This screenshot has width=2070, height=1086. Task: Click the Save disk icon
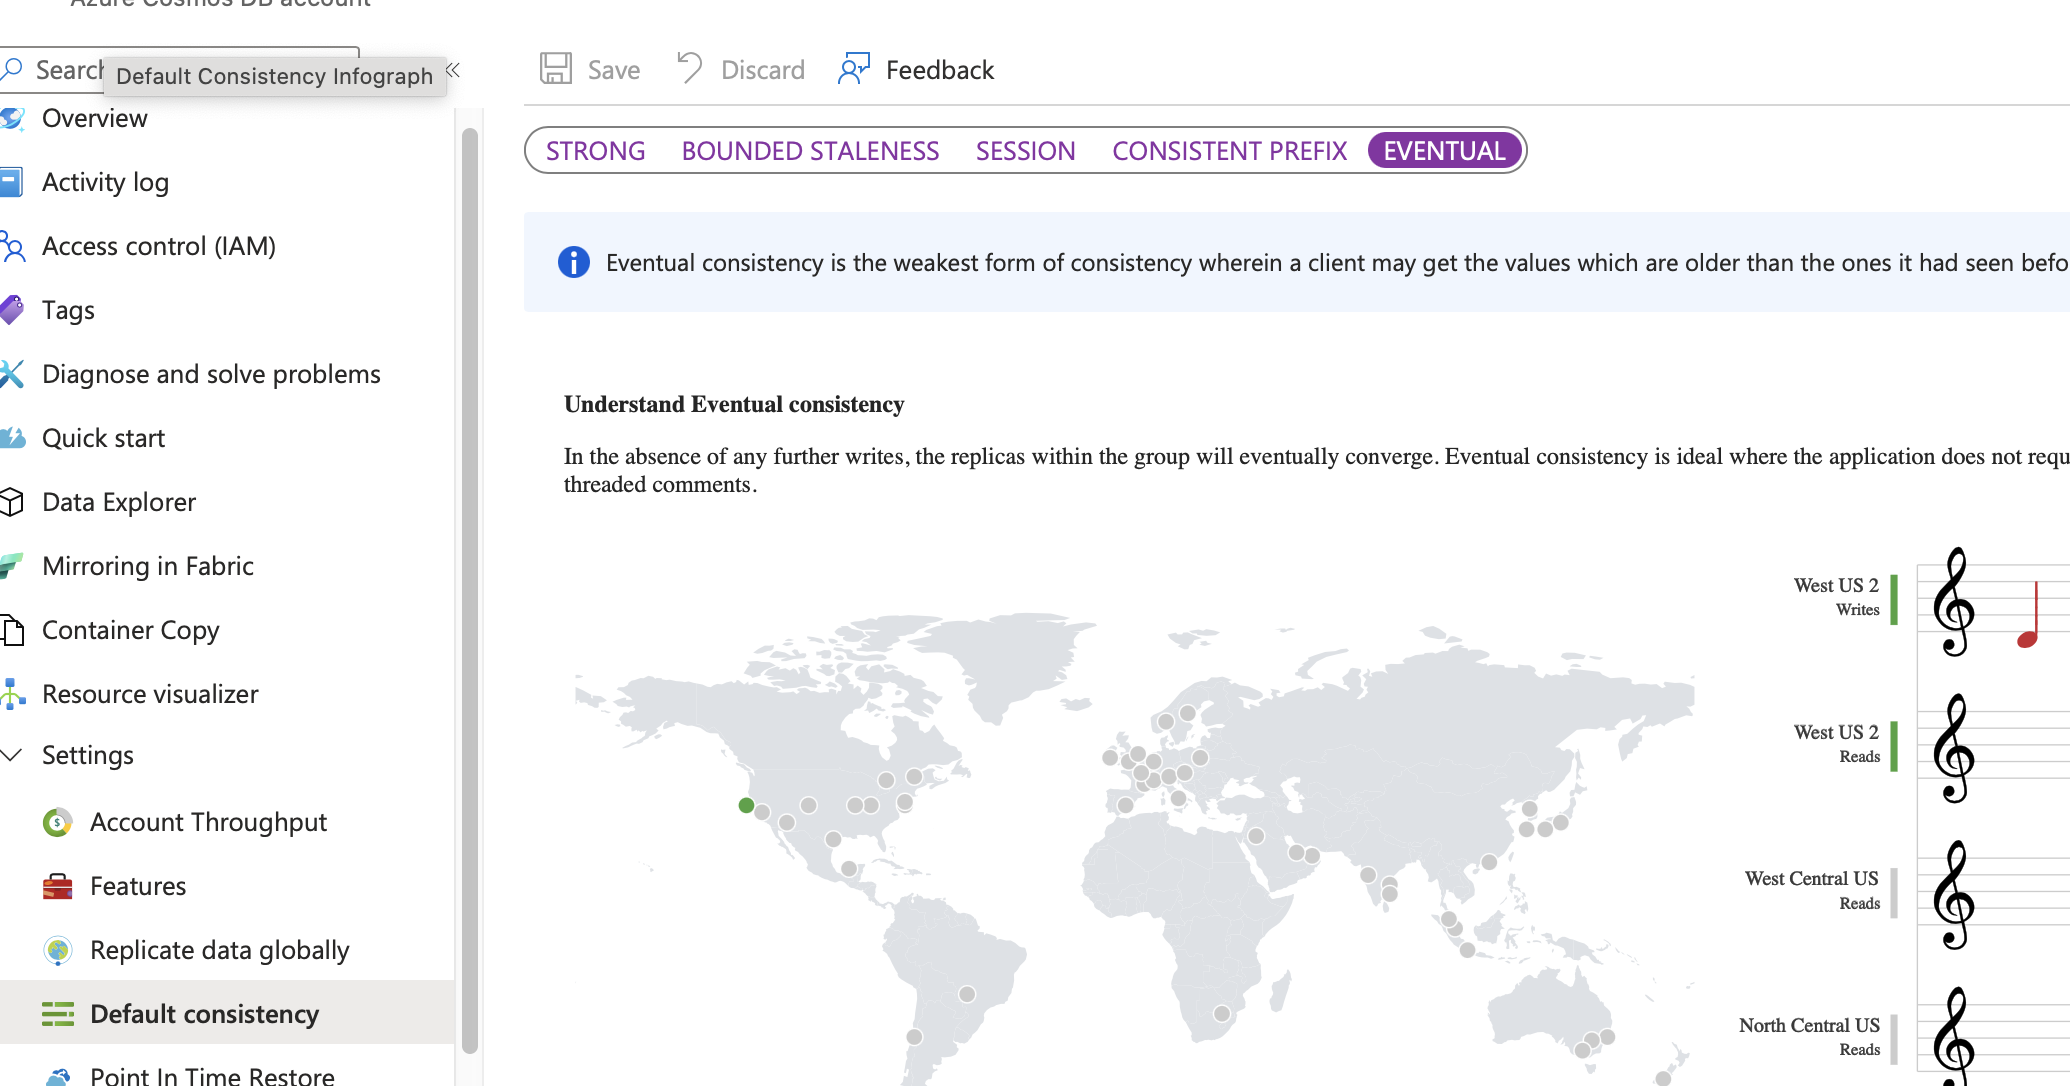(x=556, y=69)
